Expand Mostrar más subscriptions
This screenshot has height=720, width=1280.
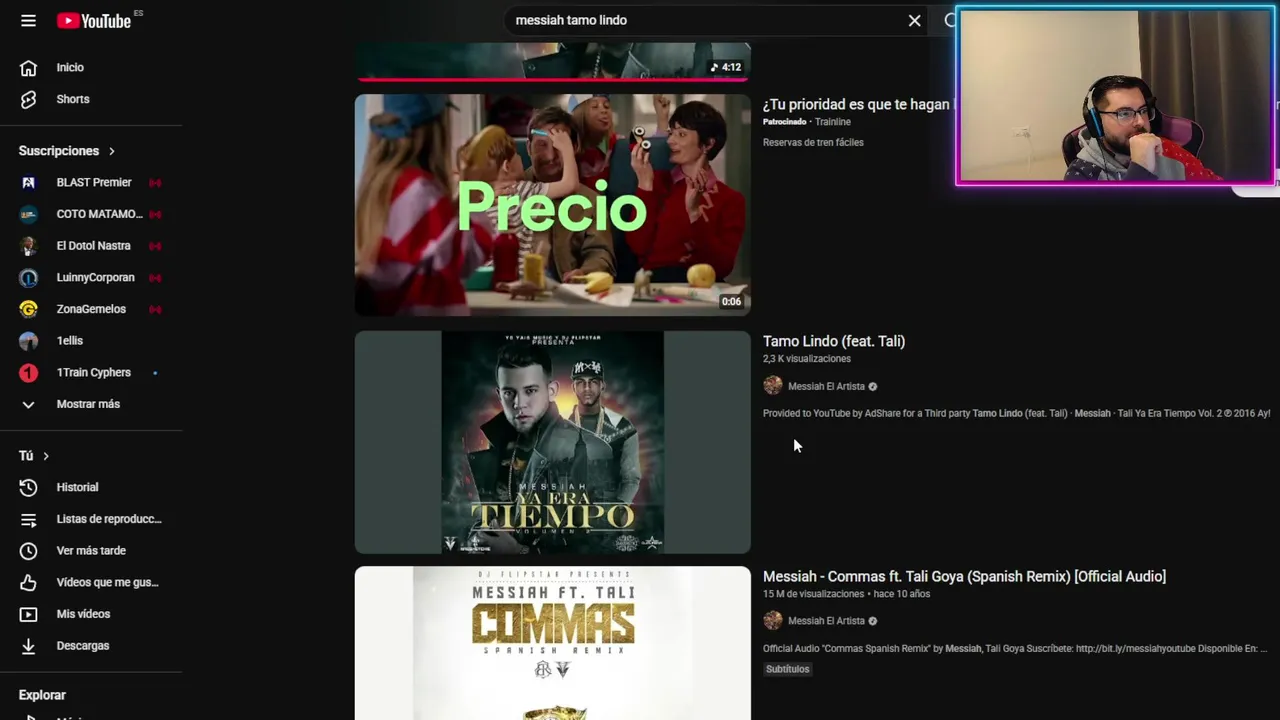pyautogui.click(x=88, y=404)
